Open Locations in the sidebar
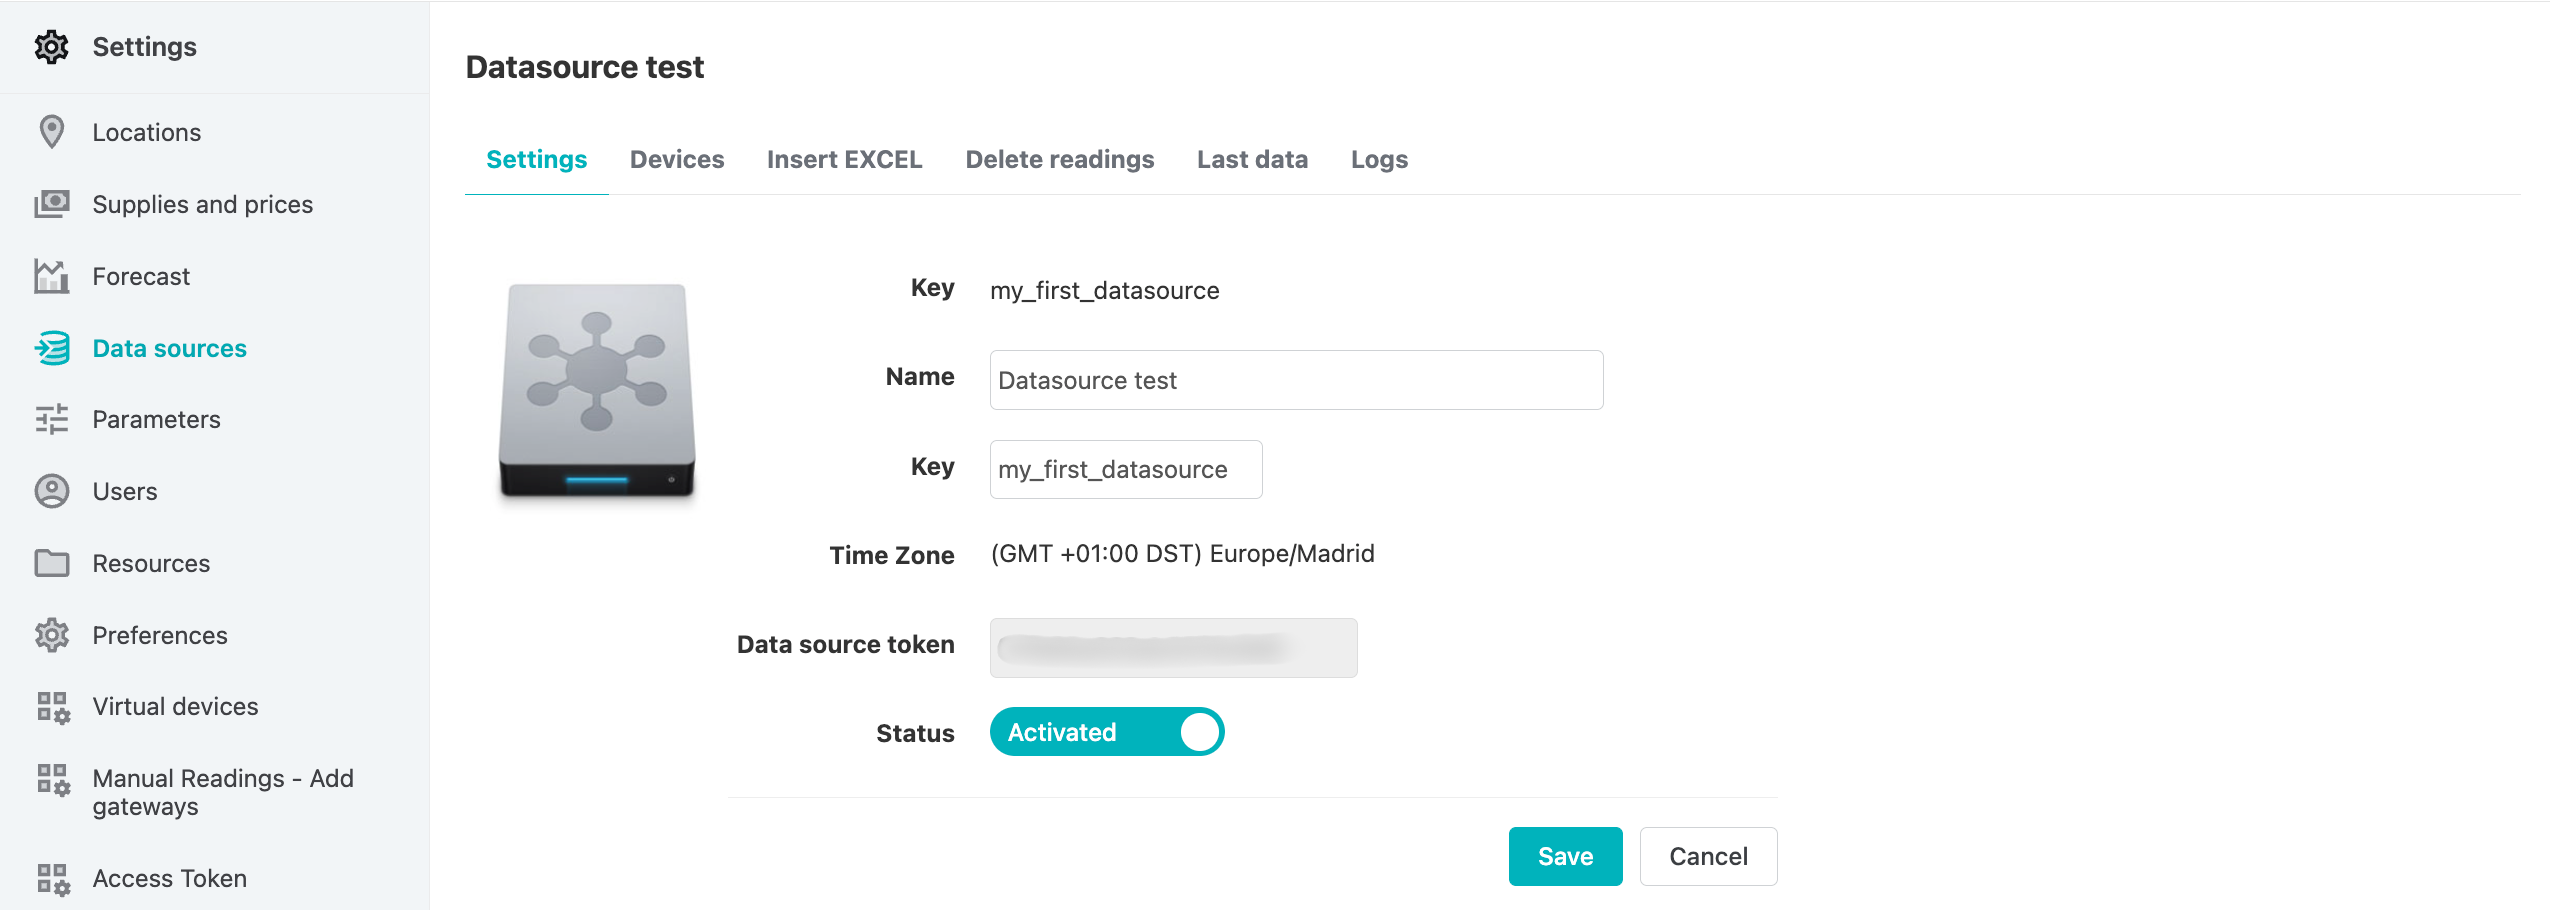Viewport: 2550px width, 910px height. pyautogui.click(x=146, y=132)
